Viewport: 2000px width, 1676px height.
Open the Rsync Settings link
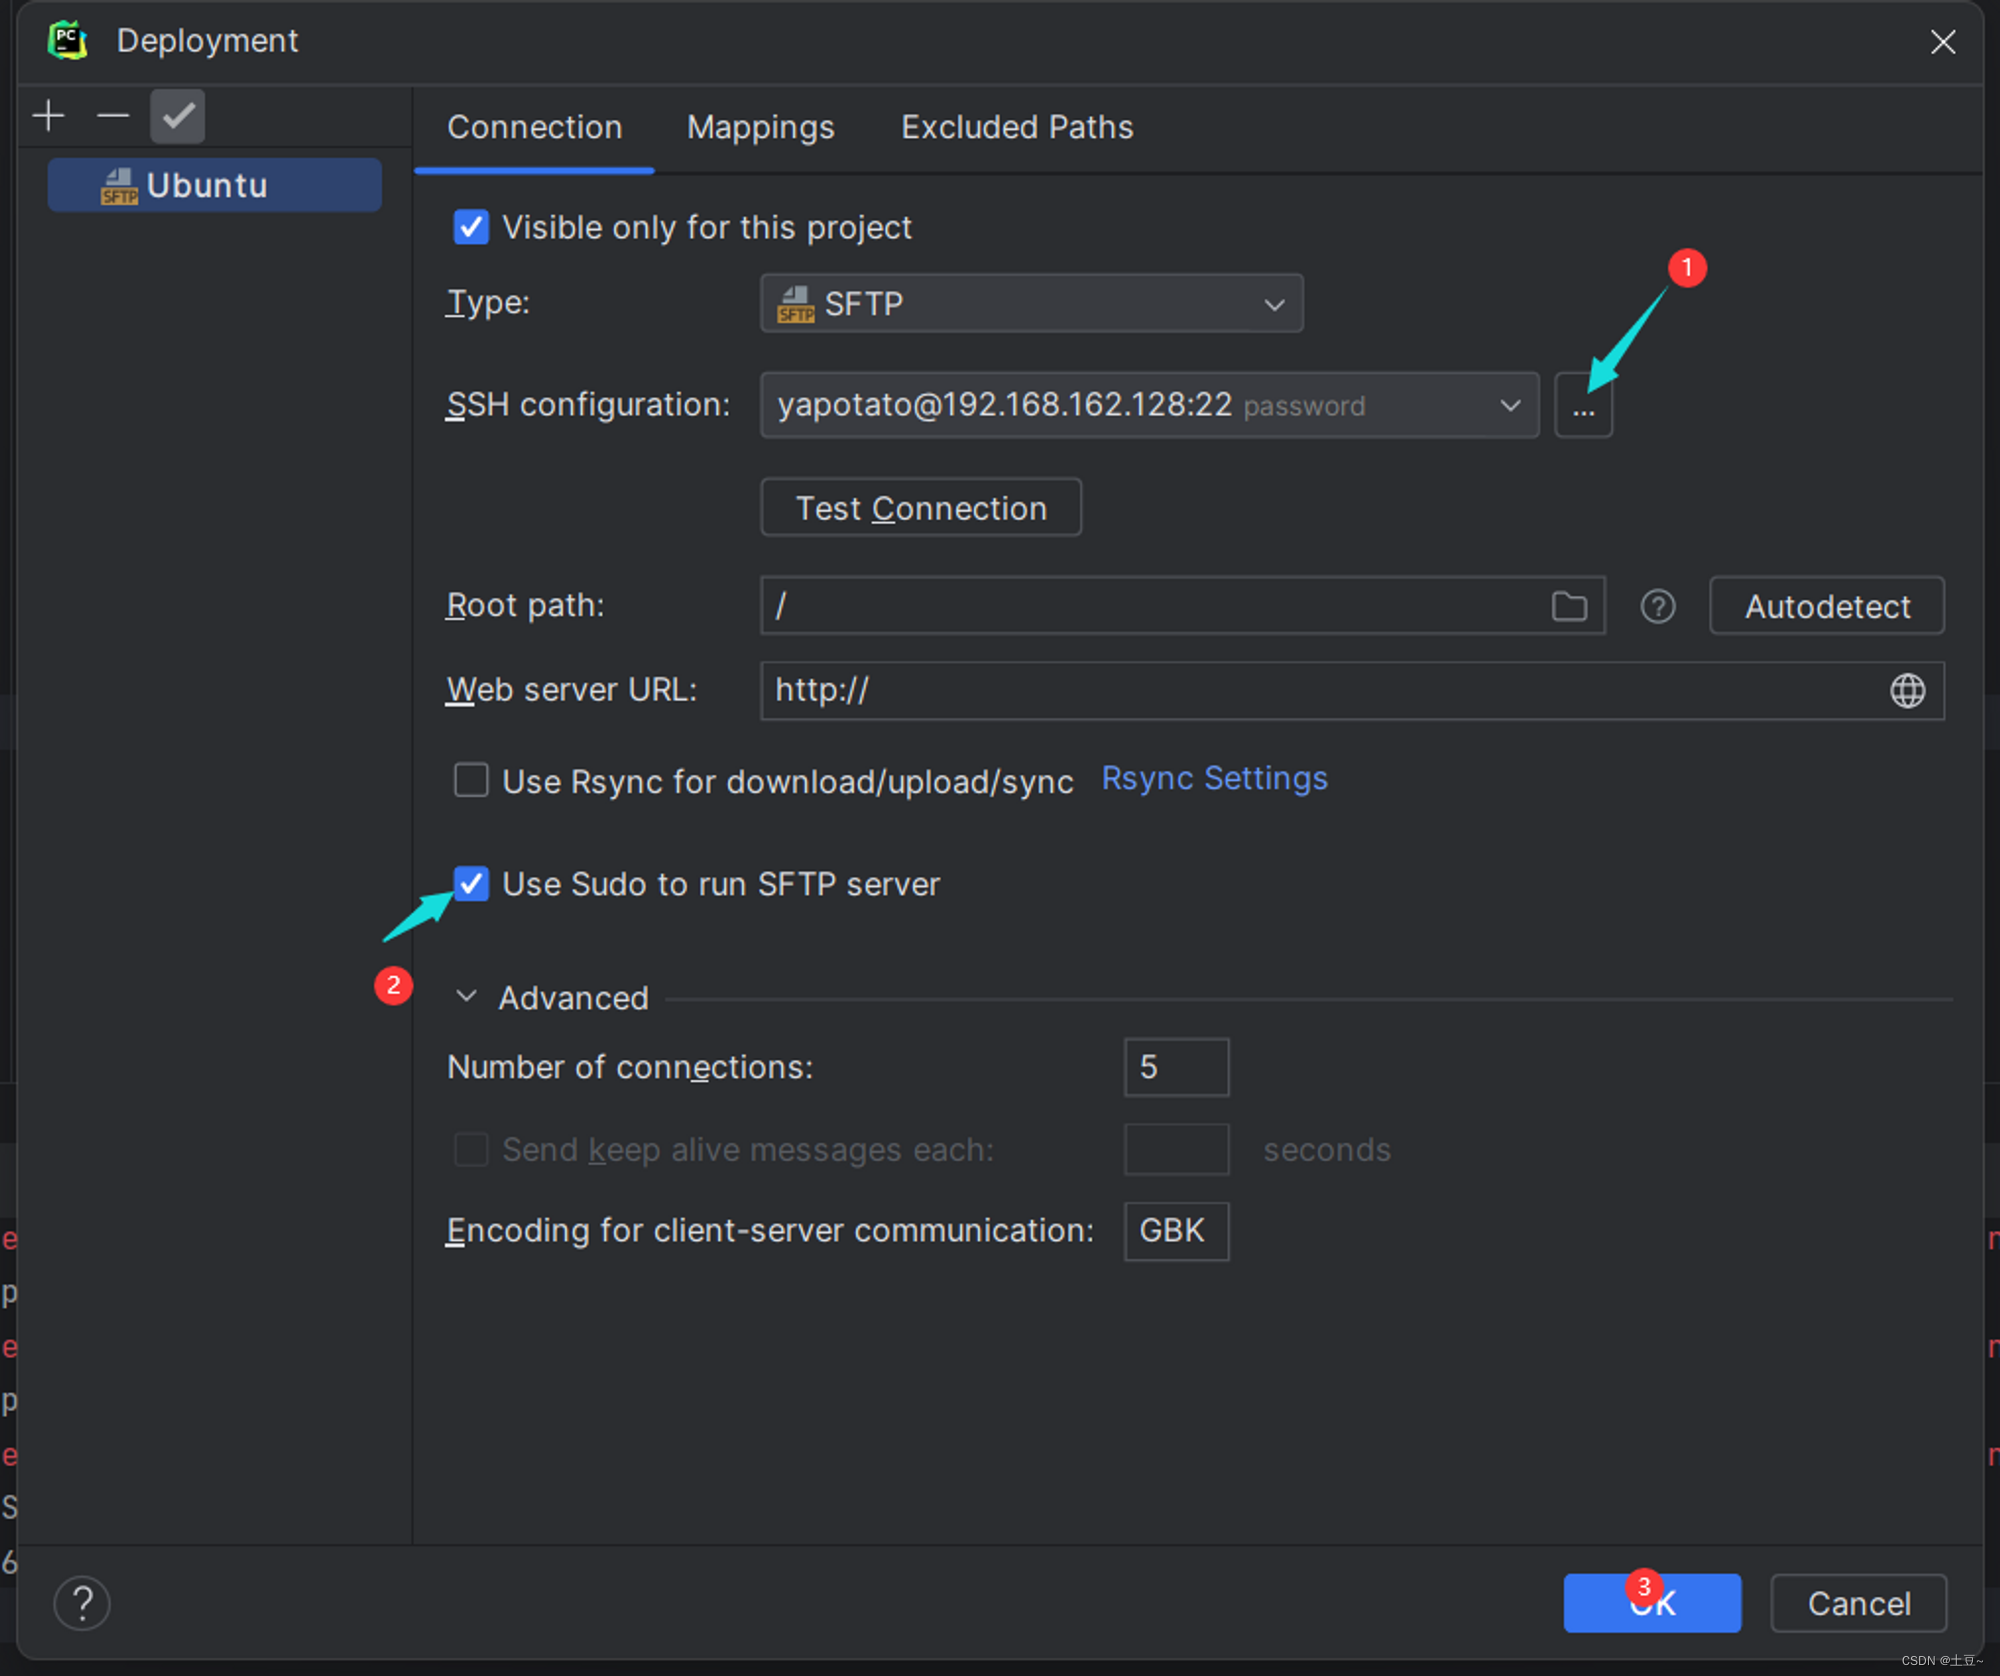[x=1214, y=779]
